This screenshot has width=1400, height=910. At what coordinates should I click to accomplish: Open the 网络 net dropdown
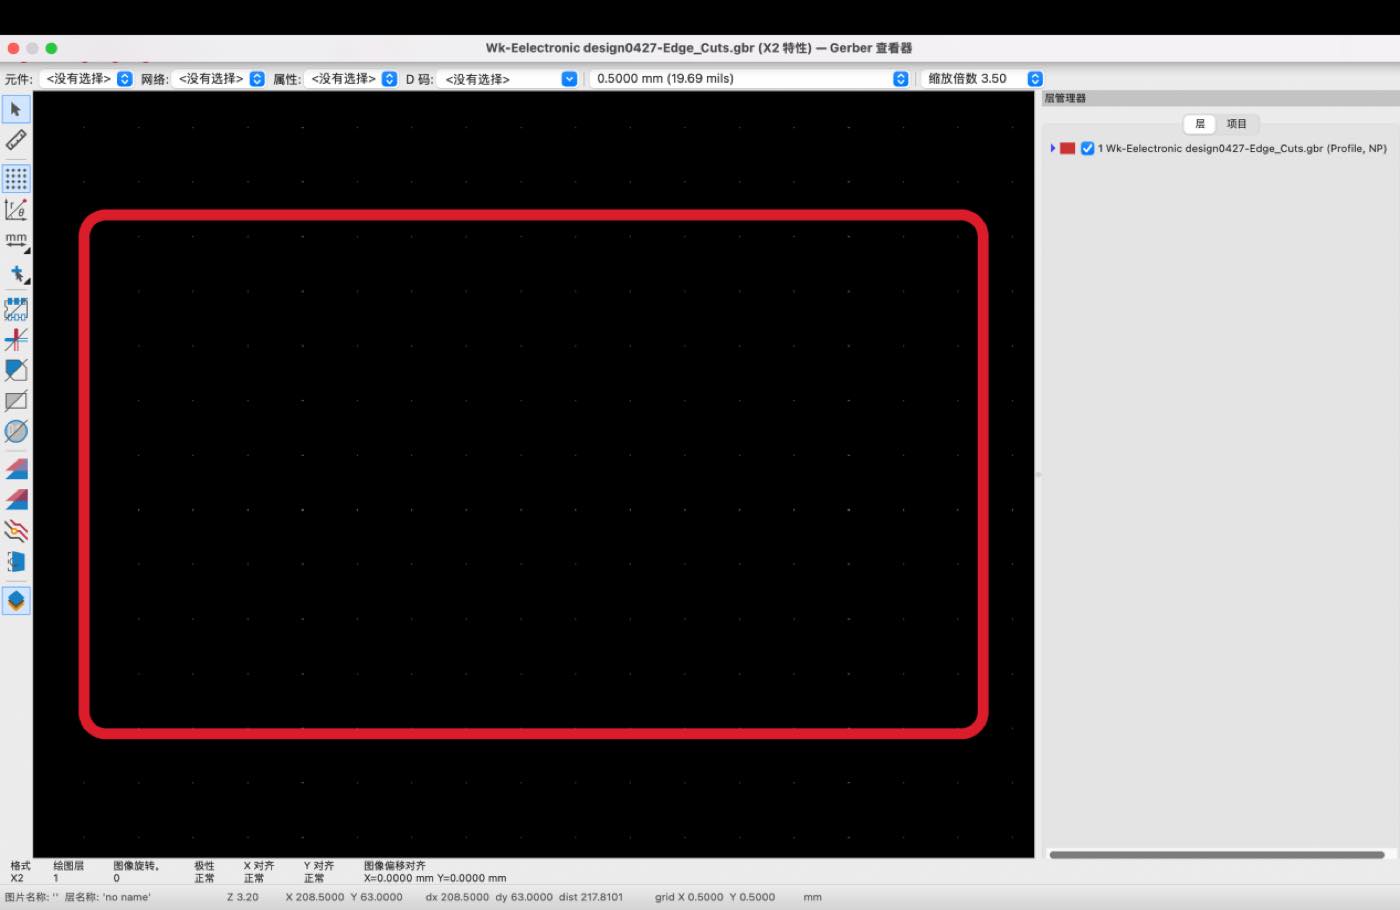tap(219, 79)
